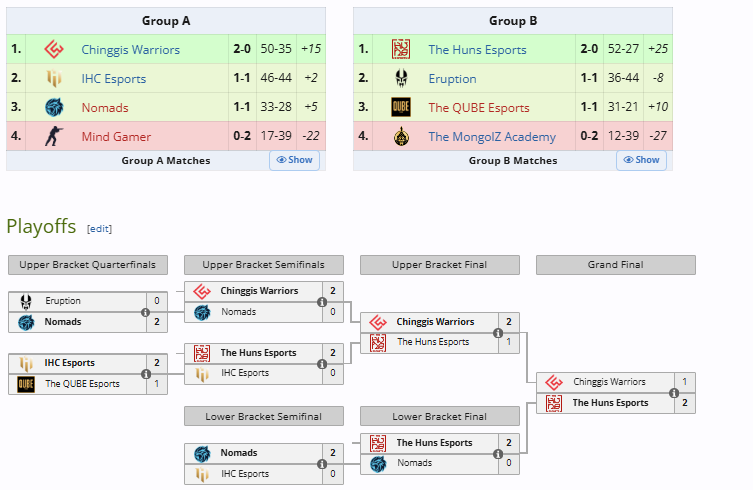Open The QUBE Esports team link in Group B
This screenshot has width=753, height=490.
click(x=478, y=108)
